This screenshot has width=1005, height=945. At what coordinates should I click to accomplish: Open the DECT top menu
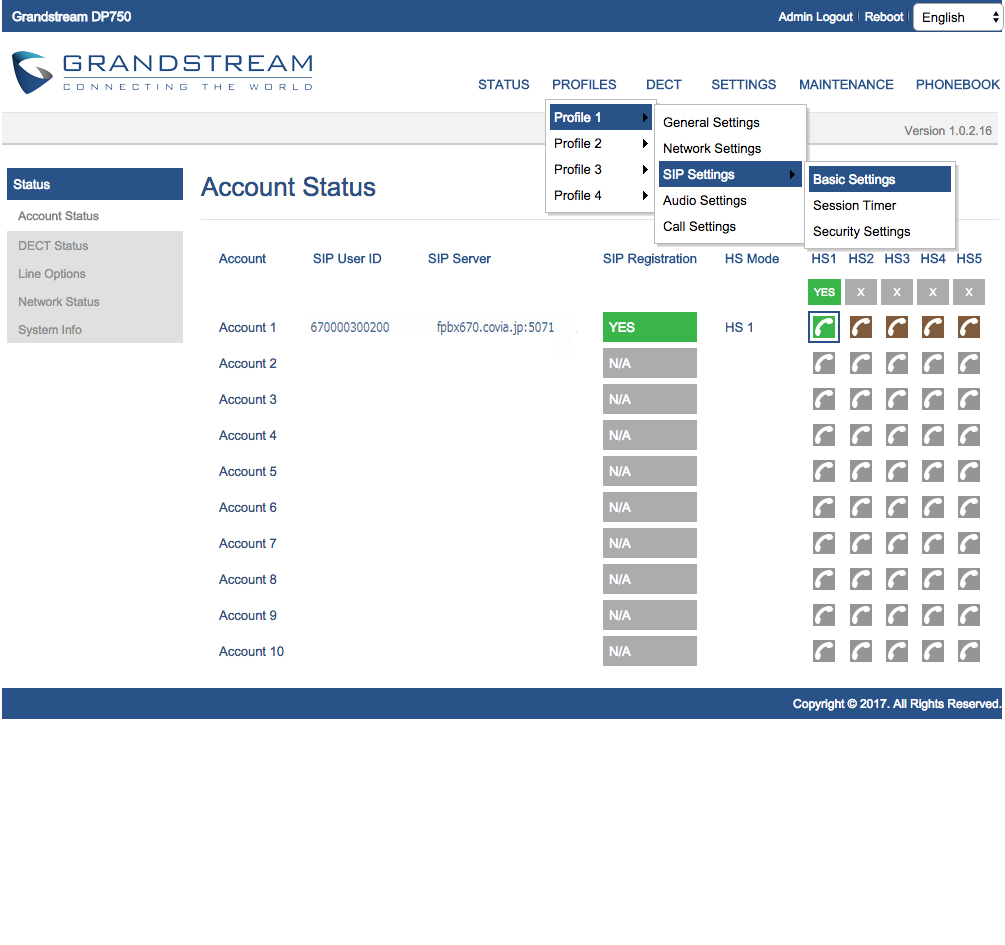point(663,85)
